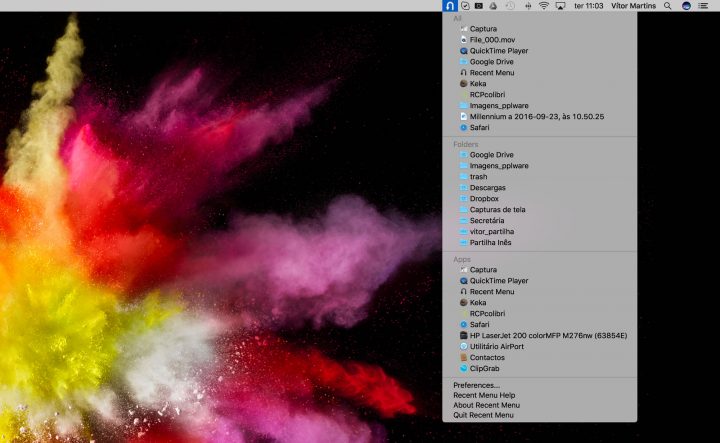Open the Dropbox folder entry
Viewport: 720px width, 443px height.
coord(484,199)
